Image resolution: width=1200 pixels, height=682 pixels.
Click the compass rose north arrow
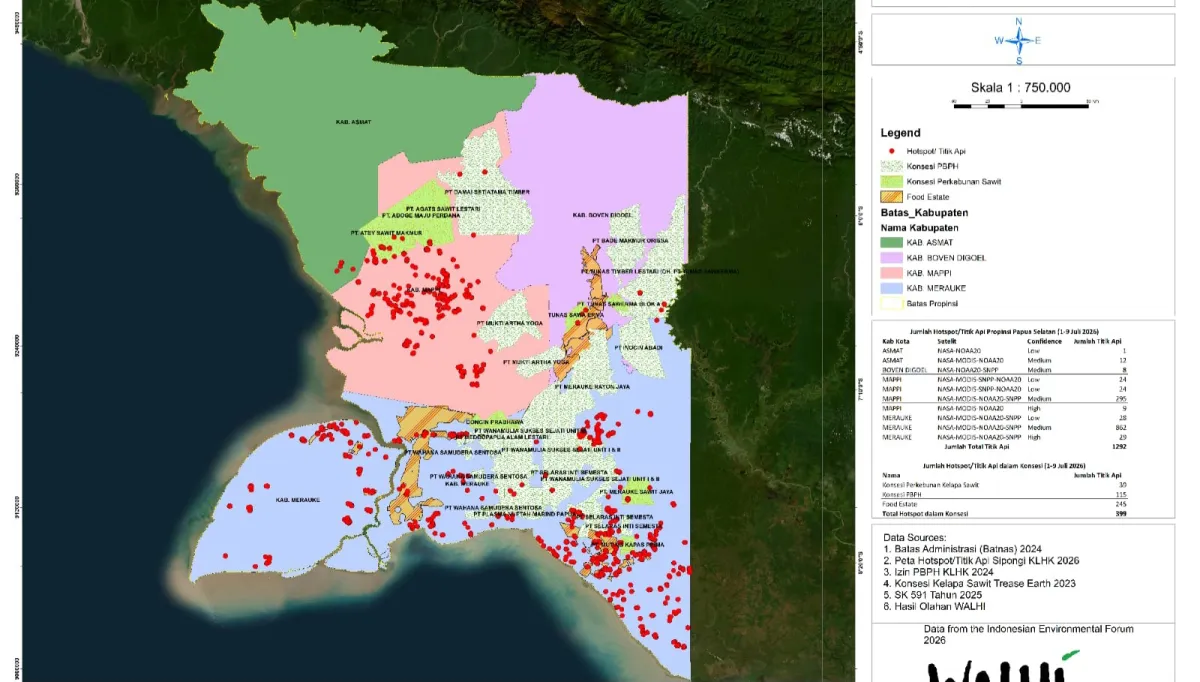point(1019,41)
